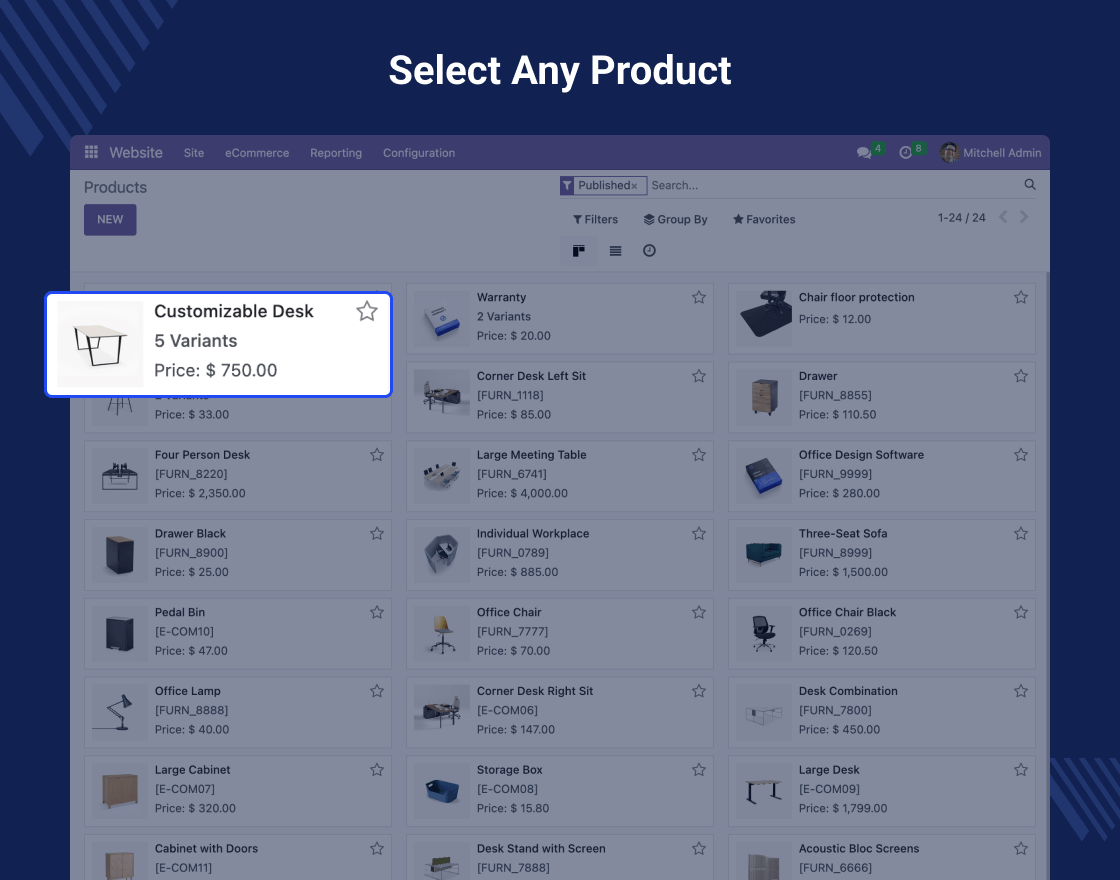The width and height of the screenshot is (1120, 880).
Task: Click the Acoustic Bloc Screens name
Action: pyautogui.click(x=859, y=849)
